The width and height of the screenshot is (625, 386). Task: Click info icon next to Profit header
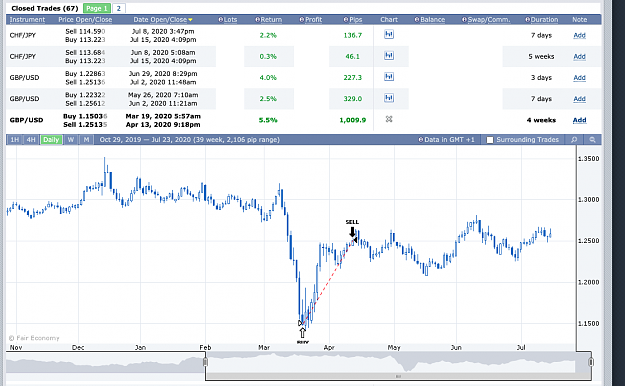point(302,20)
